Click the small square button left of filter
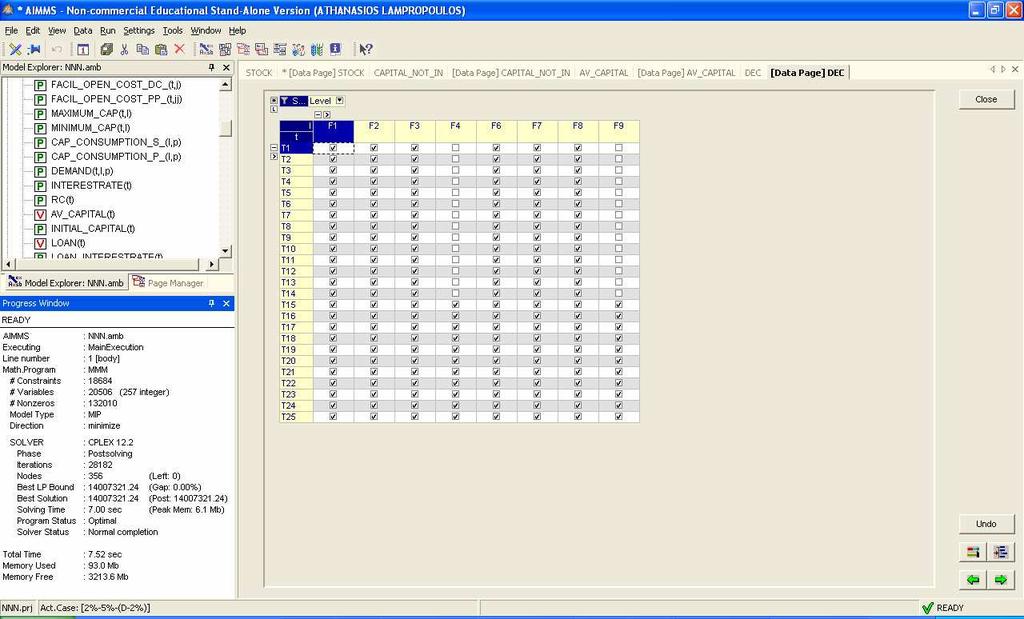 click(274, 101)
